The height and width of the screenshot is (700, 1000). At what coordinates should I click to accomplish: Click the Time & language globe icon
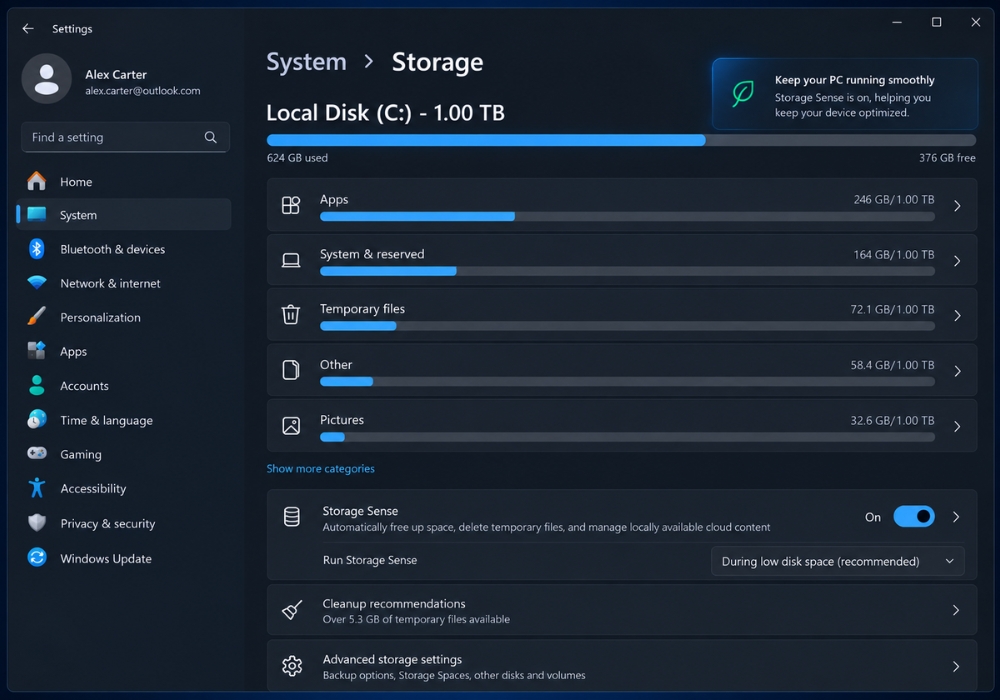tap(36, 419)
